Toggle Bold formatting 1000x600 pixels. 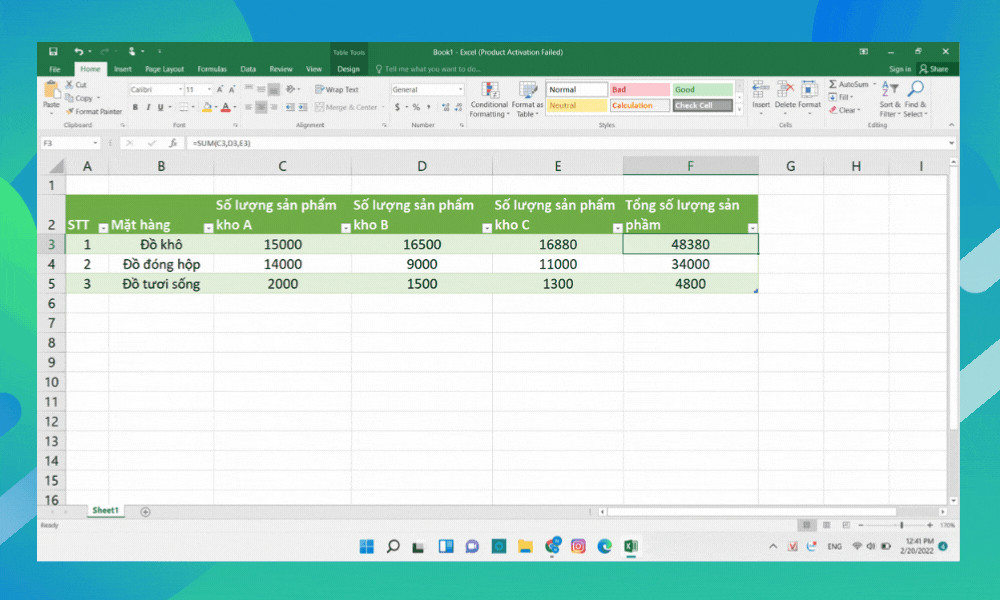pos(134,107)
